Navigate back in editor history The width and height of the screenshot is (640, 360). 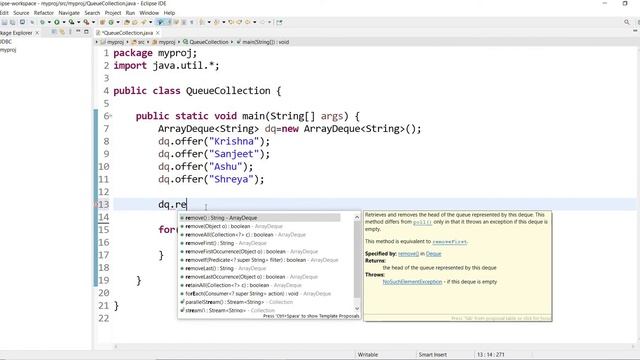point(247,22)
